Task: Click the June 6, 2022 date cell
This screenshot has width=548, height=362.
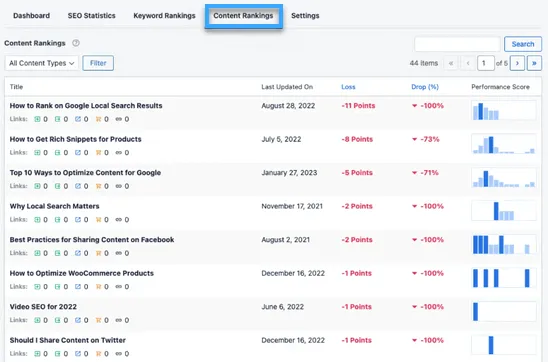Action: pyautogui.click(x=282, y=307)
